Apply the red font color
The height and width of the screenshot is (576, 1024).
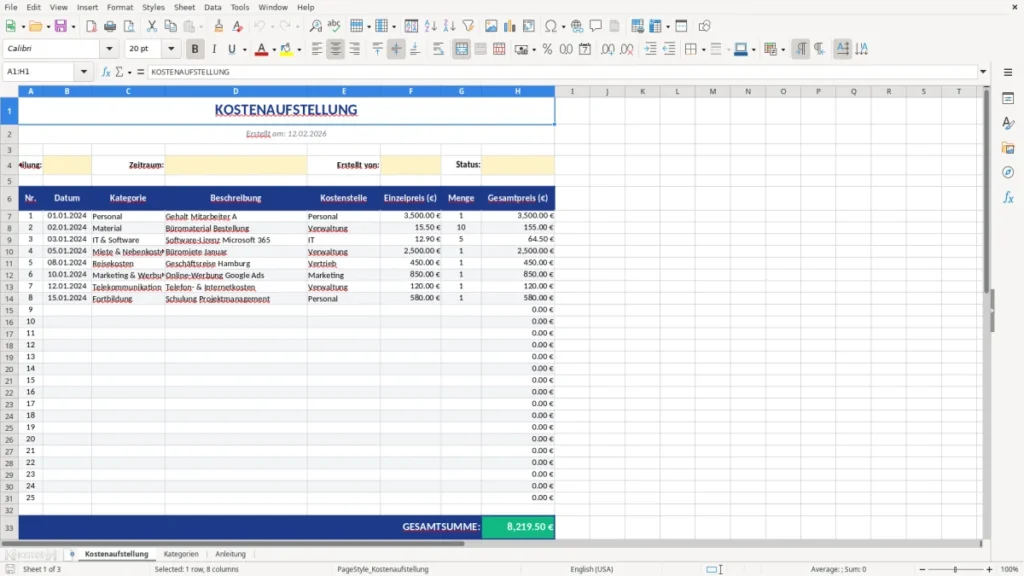click(261, 49)
